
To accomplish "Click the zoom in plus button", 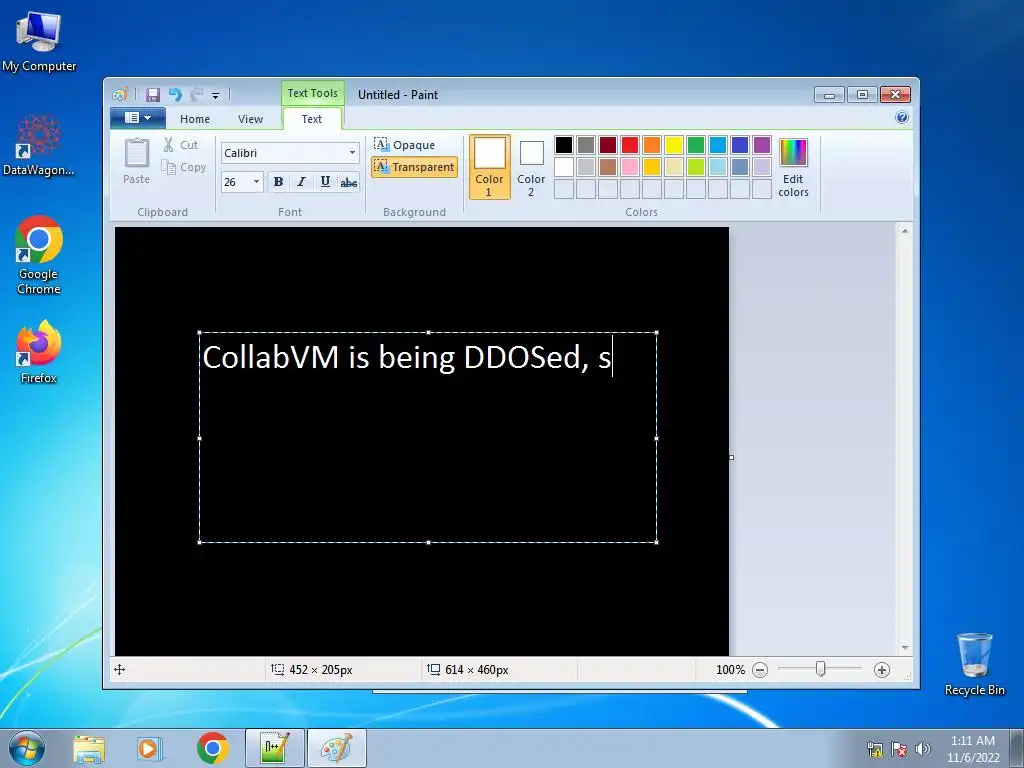I will pyautogui.click(x=882, y=670).
